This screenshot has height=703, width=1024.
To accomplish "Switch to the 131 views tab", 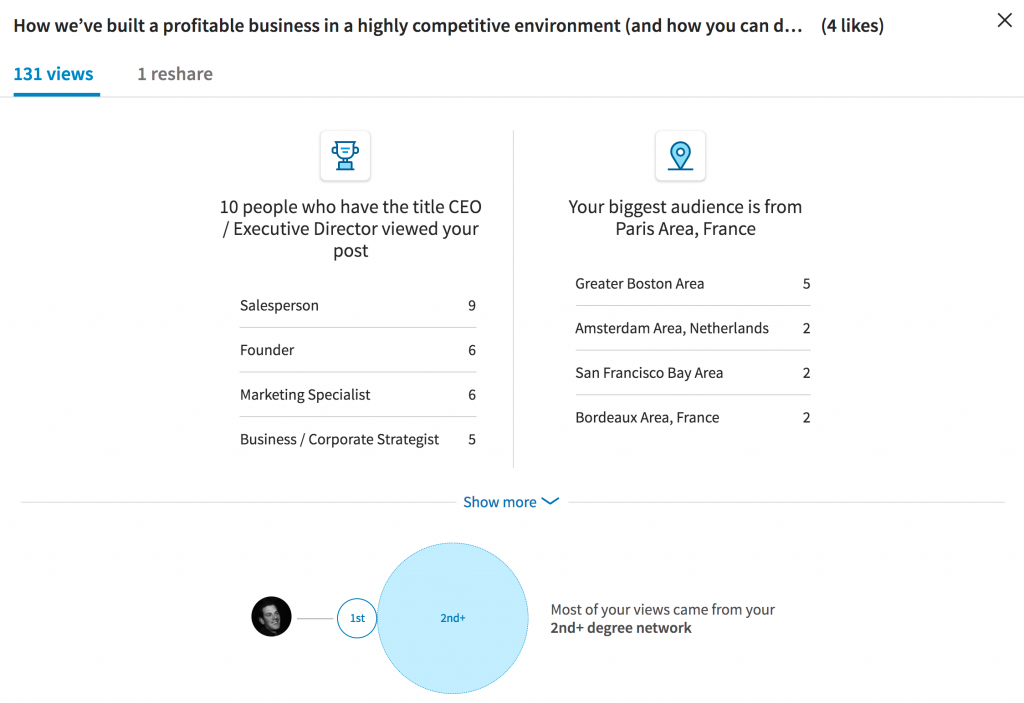I will coord(54,74).
